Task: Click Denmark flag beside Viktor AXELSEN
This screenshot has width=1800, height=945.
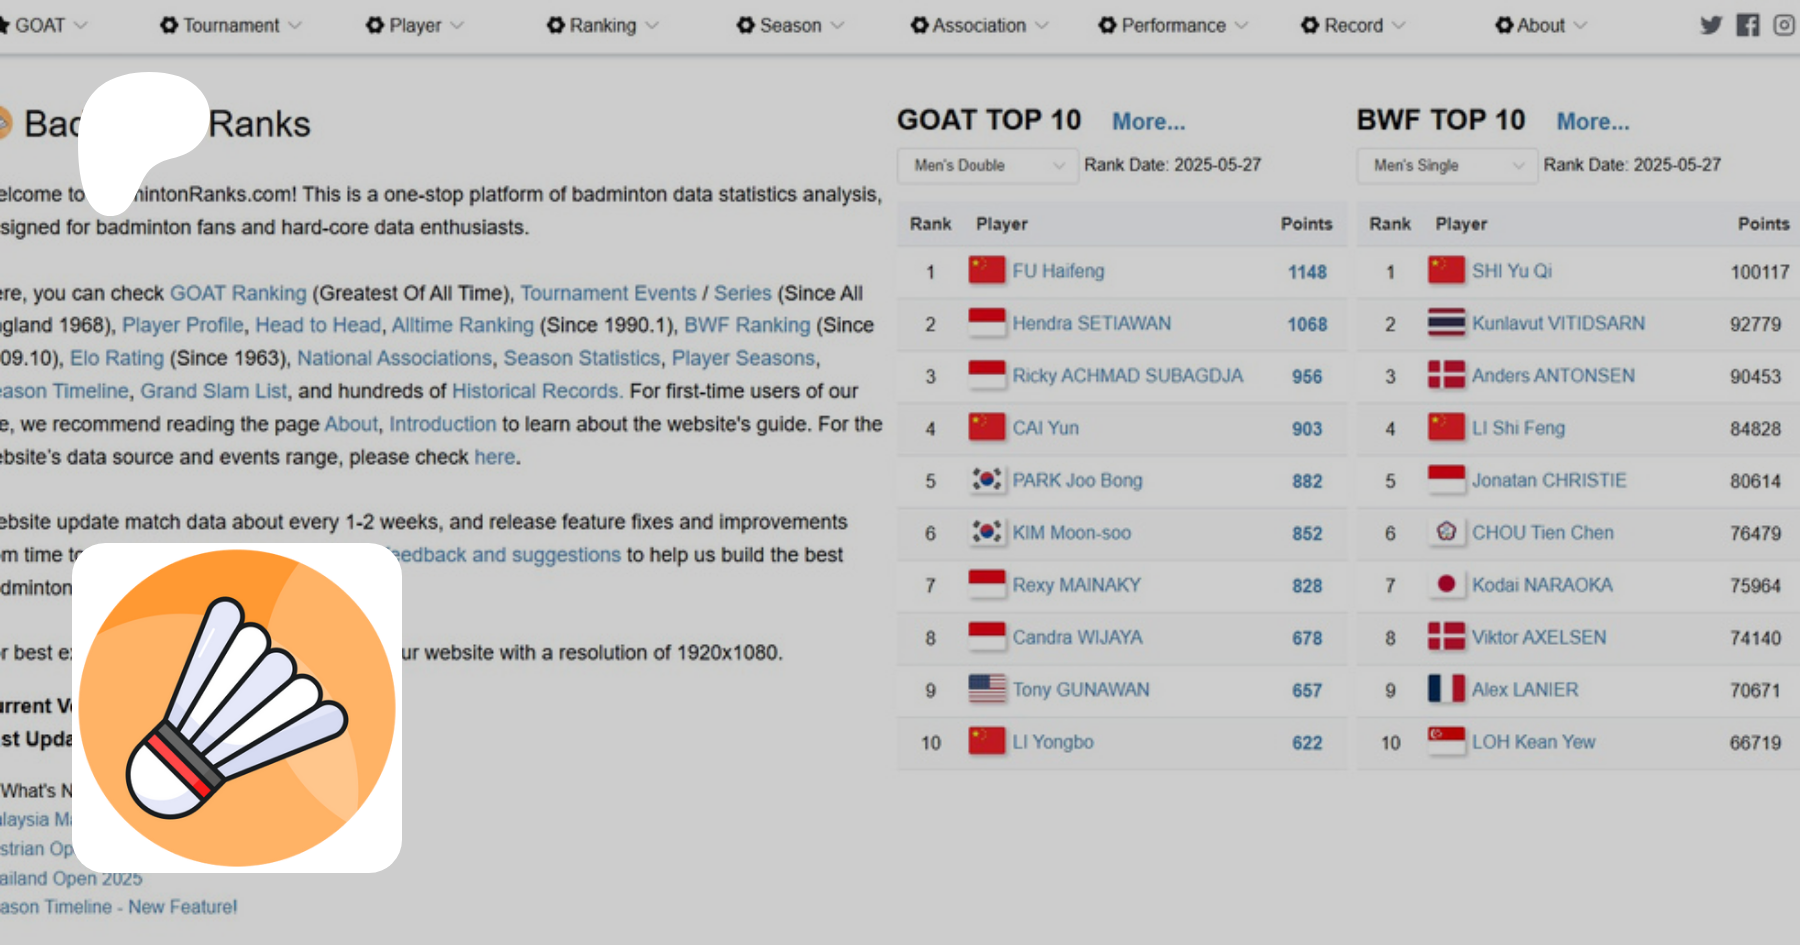Action: (x=1446, y=637)
